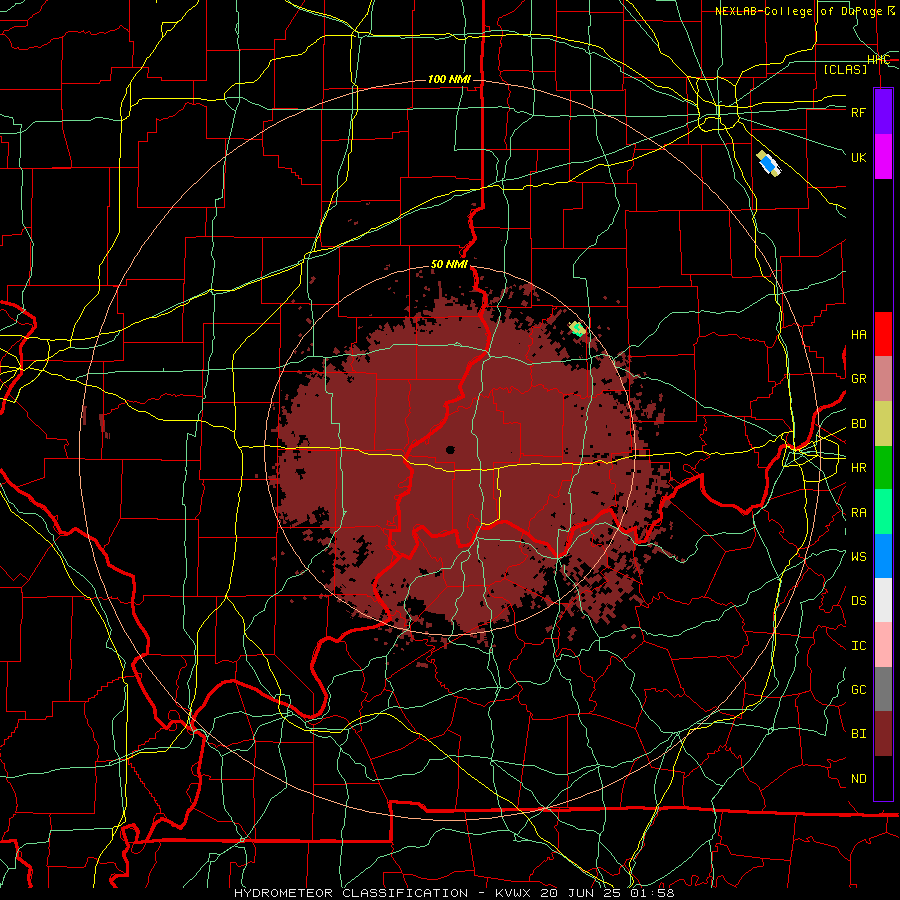The width and height of the screenshot is (900, 900).
Task: Select the GR pink legend color block
Action: coord(883,379)
